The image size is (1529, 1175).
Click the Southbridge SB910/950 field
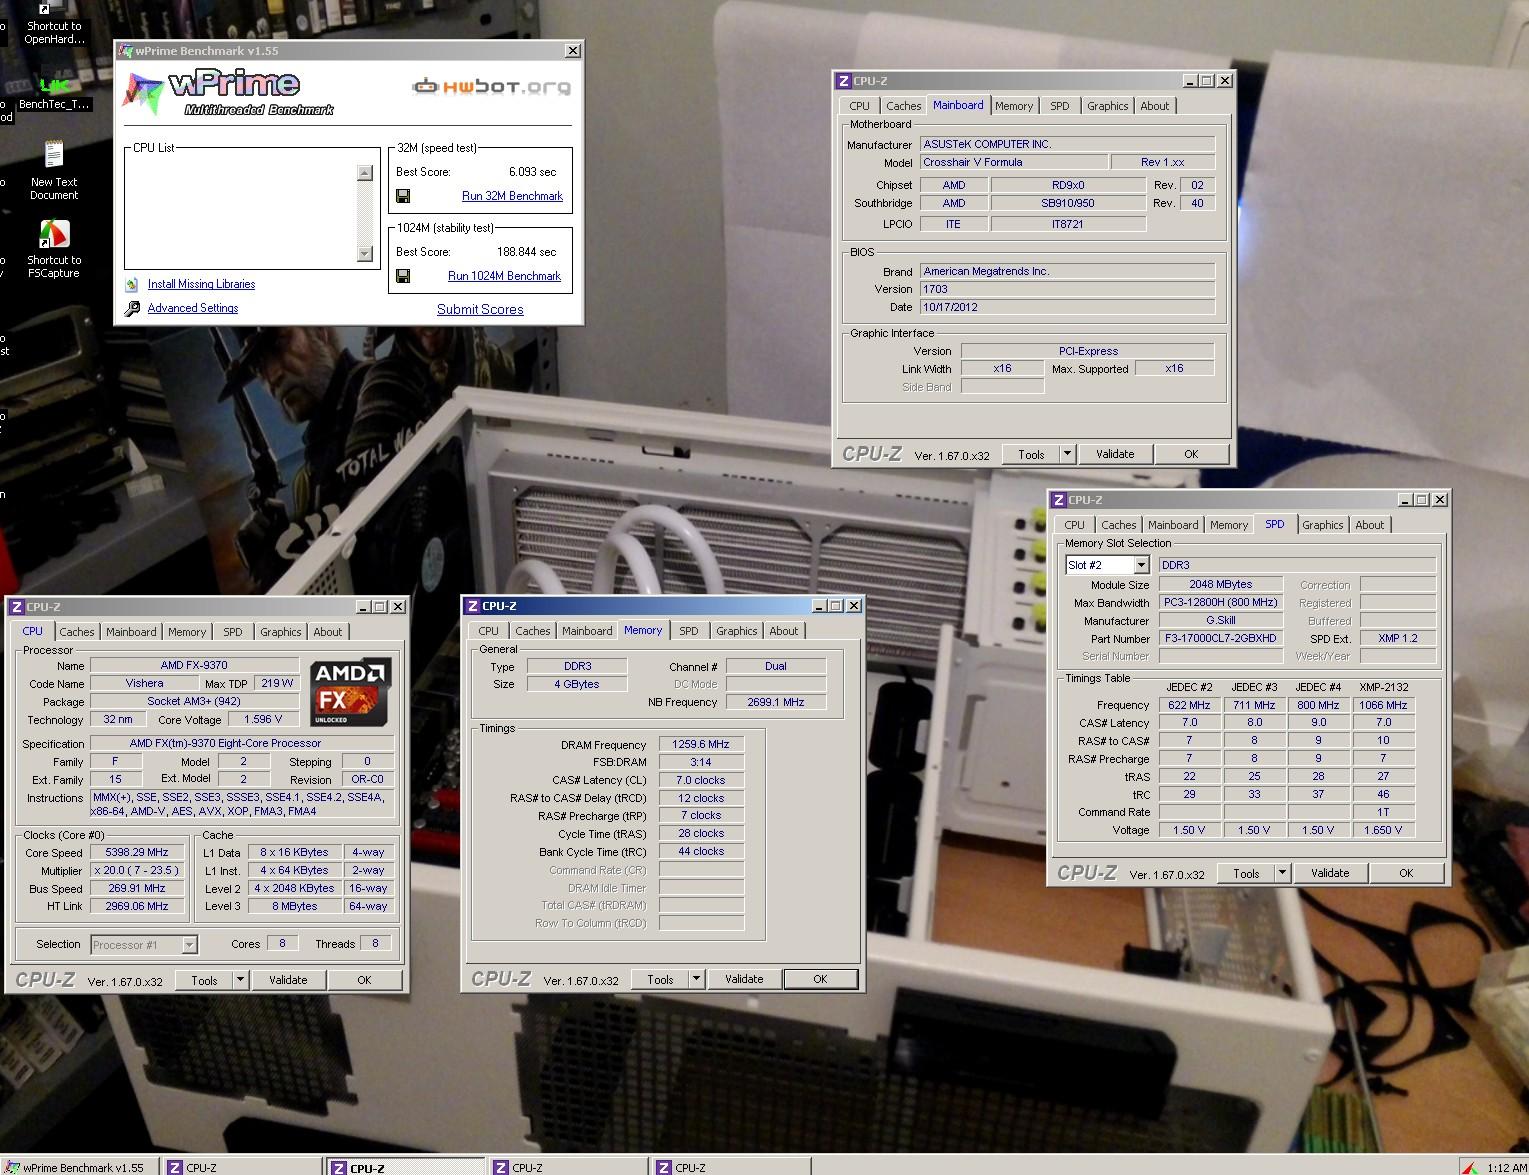(1068, 203)
